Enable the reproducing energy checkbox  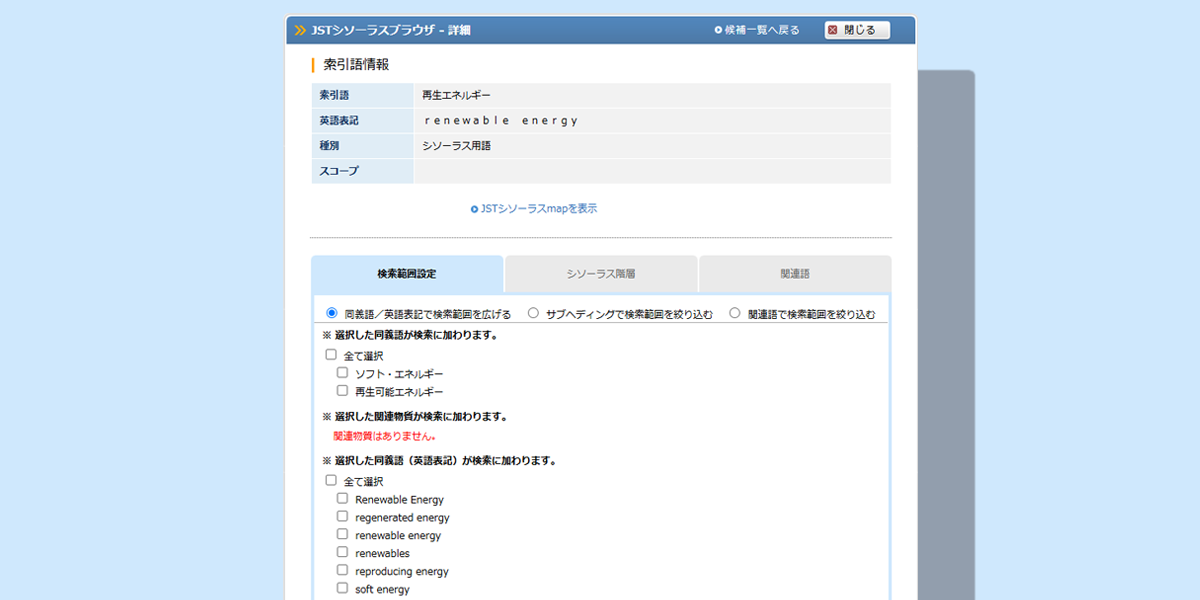pyautogui.click(x=342, y=570)
